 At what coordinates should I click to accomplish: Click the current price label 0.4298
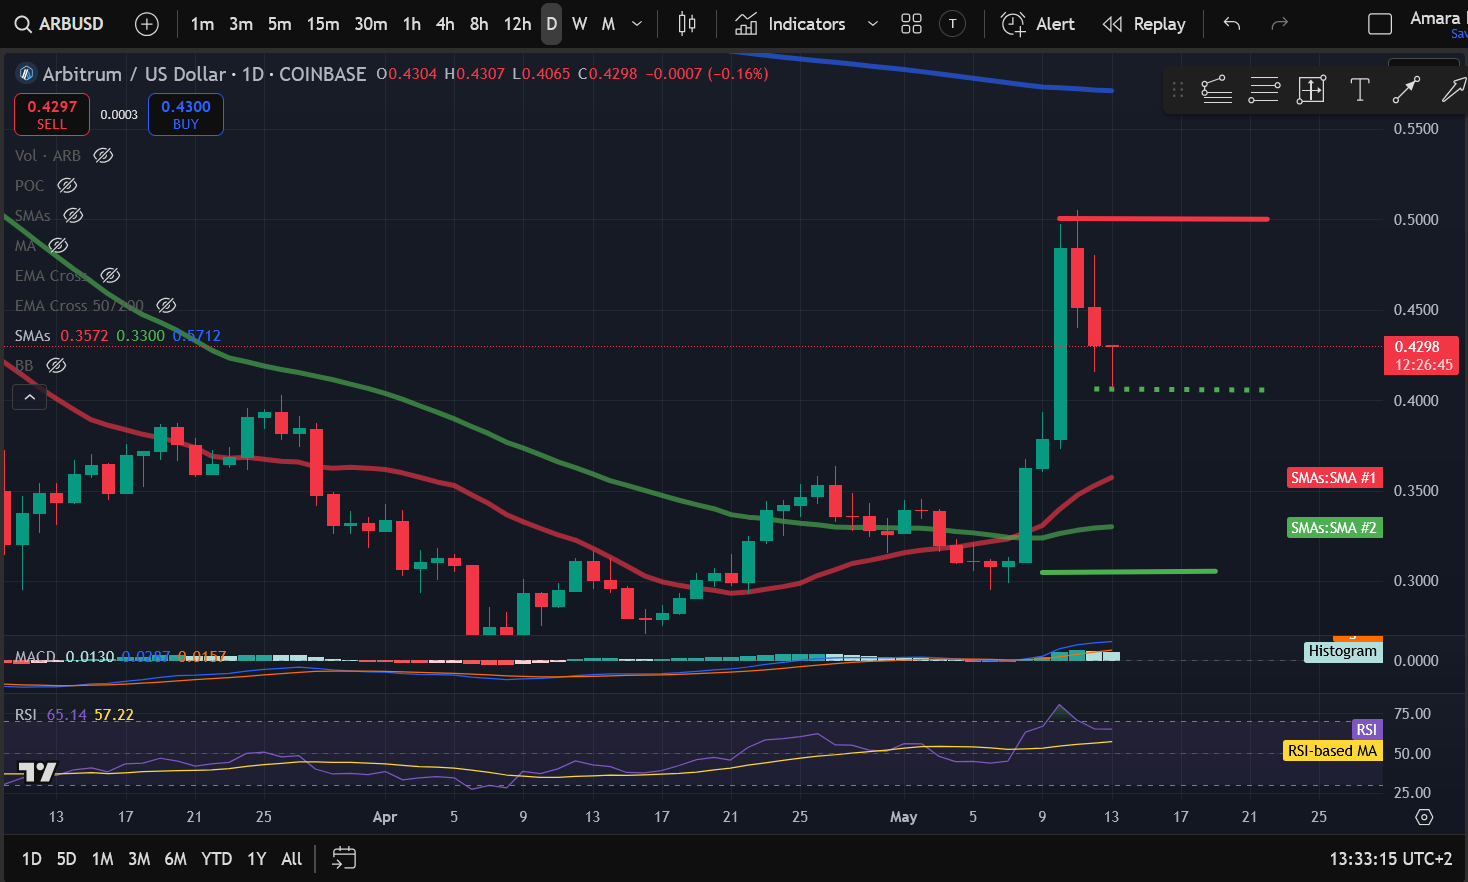pyautogui.click(x=1421, y=355)
